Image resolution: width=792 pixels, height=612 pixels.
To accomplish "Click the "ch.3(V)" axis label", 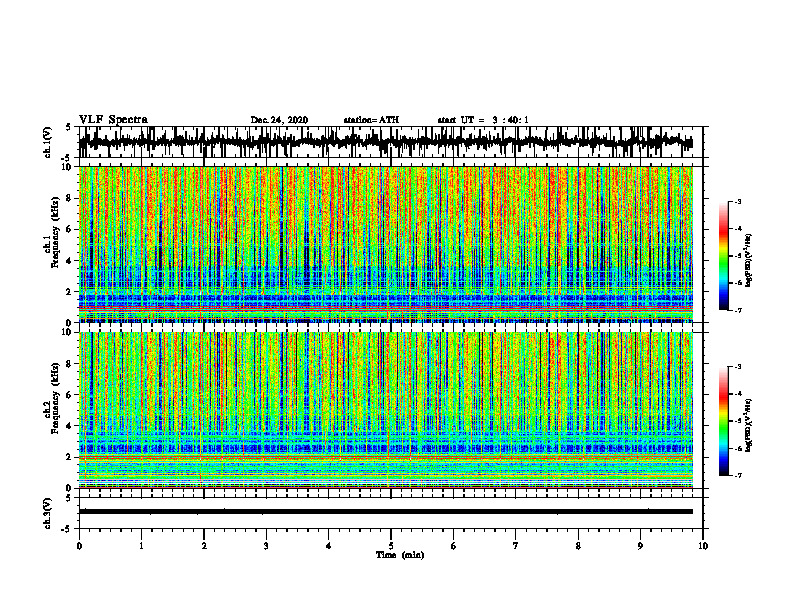I will [48, 513].
